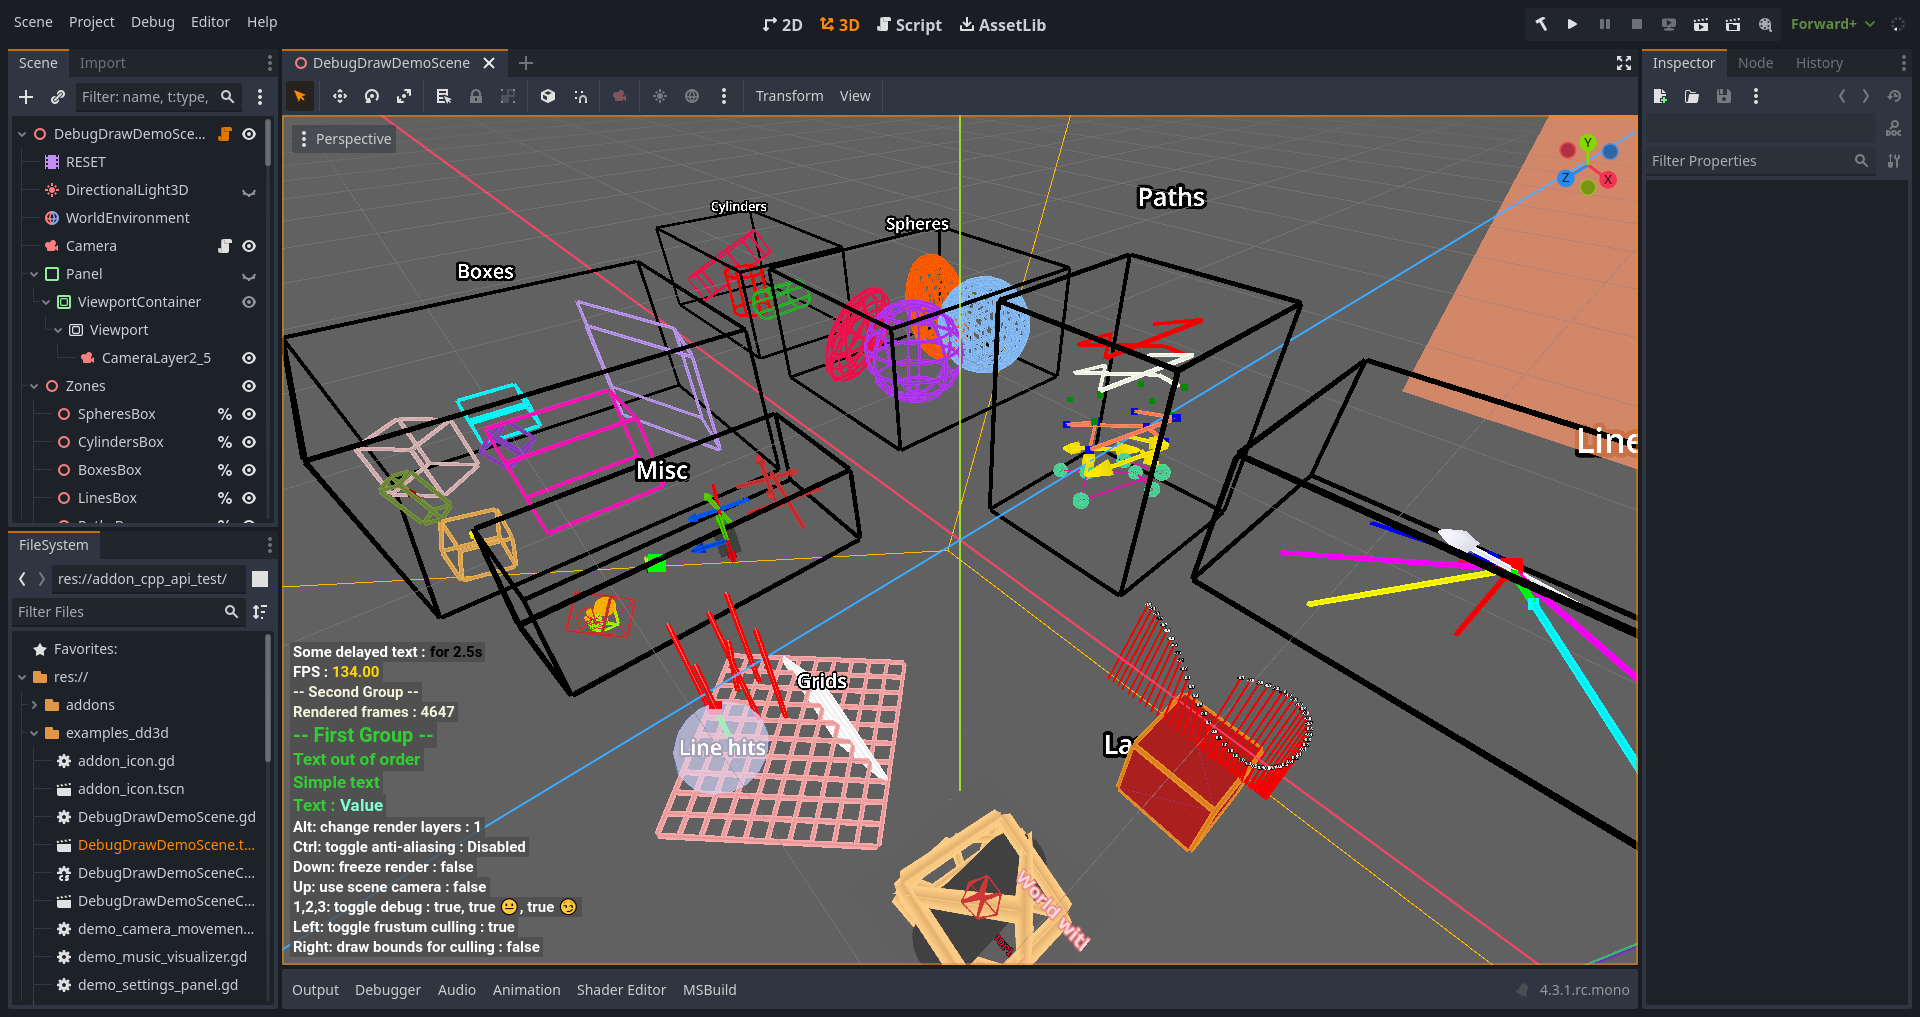
Task: Click the Lock selected node icon
Action: 476,96
